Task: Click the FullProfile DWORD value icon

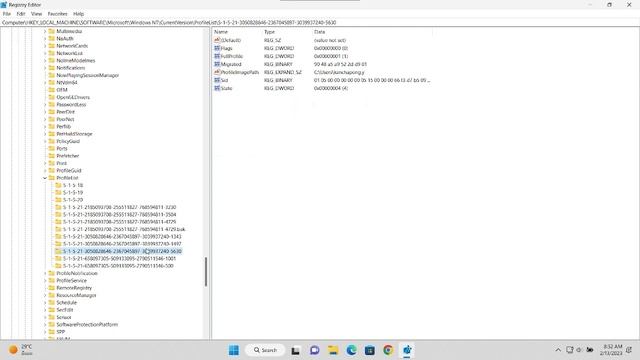Action: pyautogui.click(x=217, y=56)
